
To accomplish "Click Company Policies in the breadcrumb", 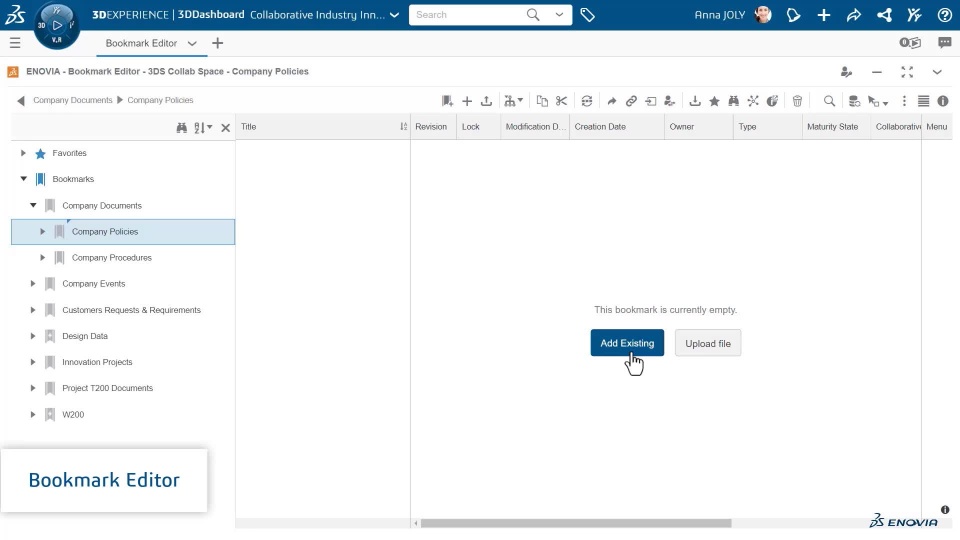I will pyautogui.click(x=160, y=100).
